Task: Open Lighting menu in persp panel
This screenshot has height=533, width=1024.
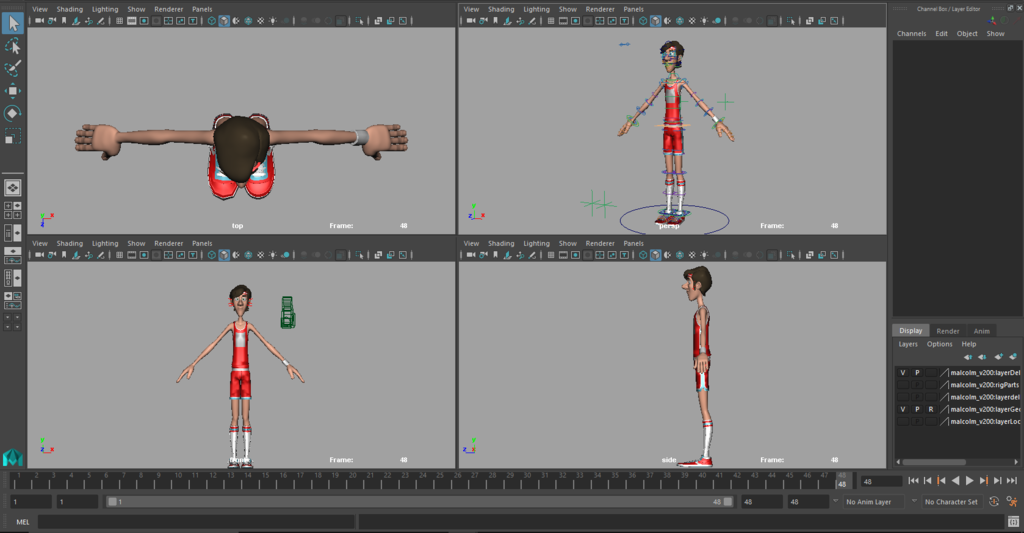Action: pos(536,9)
